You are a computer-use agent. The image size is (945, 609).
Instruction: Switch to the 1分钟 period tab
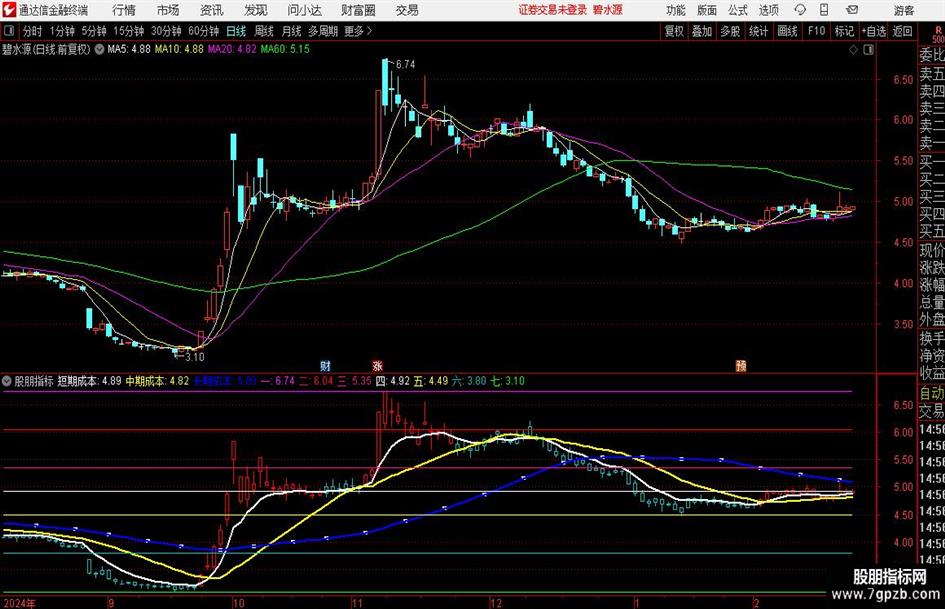tap(61, 31)
